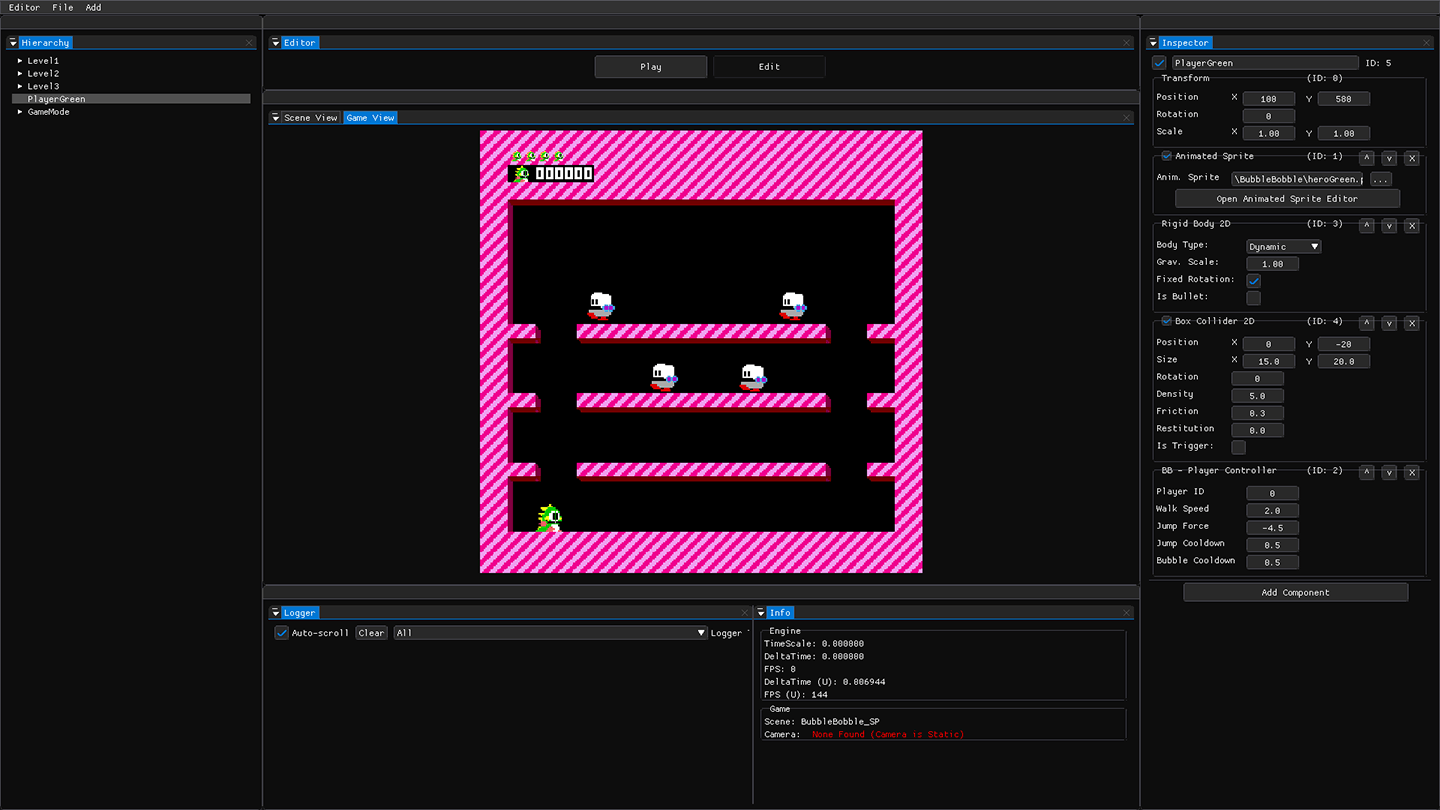Open the Body Type dropdown
This screenshot has height=810, width=1440.
(1284, 246)
